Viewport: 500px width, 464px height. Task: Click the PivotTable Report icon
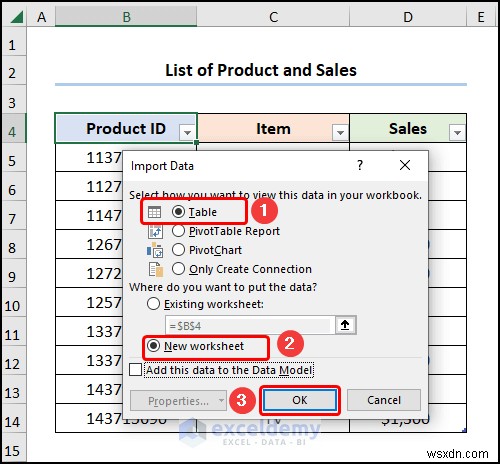[x=155, y=231]
